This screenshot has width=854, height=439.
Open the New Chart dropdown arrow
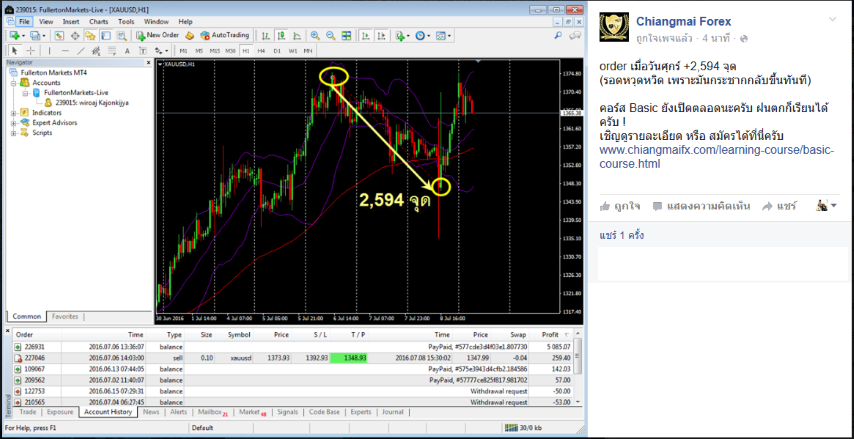[x=23, y=36]
